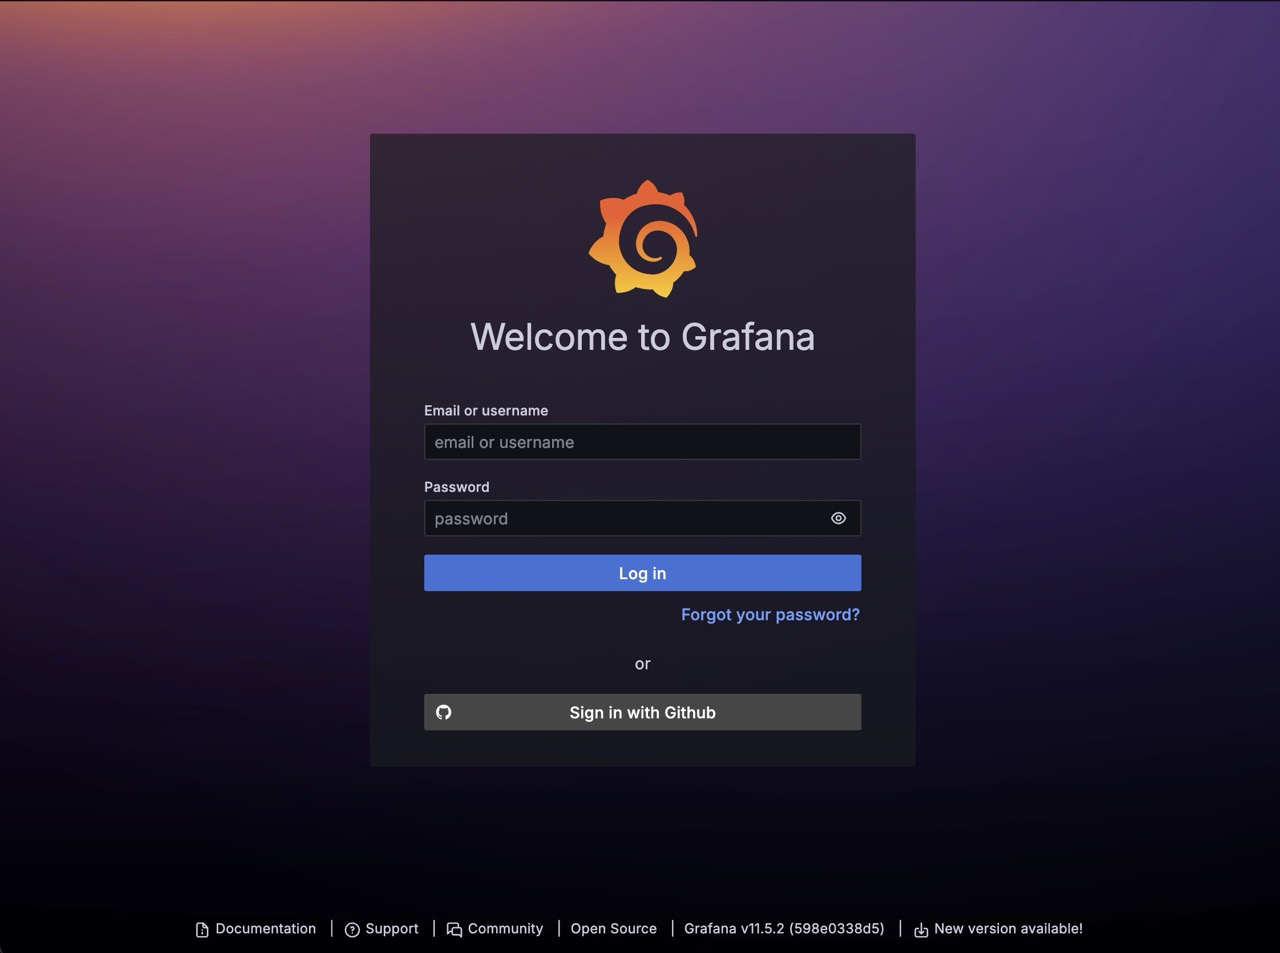
Task: Click Forgot your password?
Action: tap(770, 614)
